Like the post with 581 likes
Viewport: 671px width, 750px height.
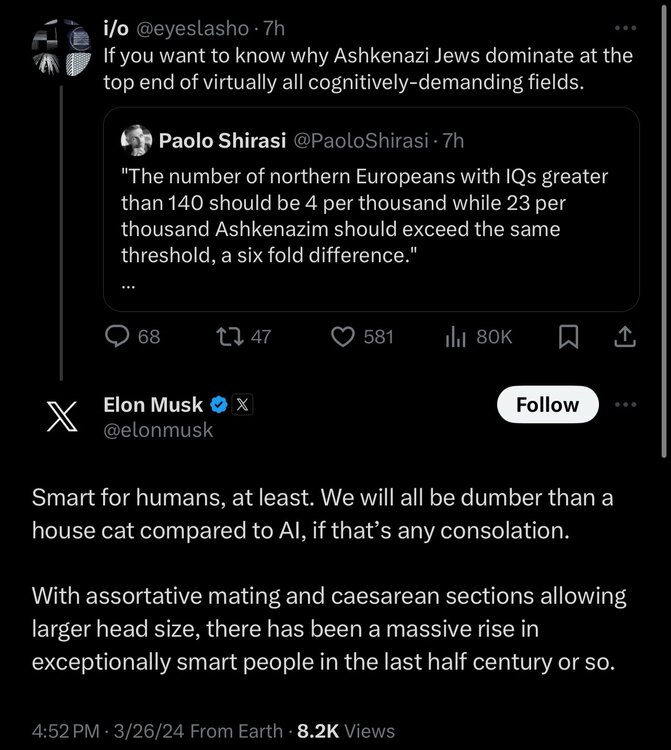[343, 337]
